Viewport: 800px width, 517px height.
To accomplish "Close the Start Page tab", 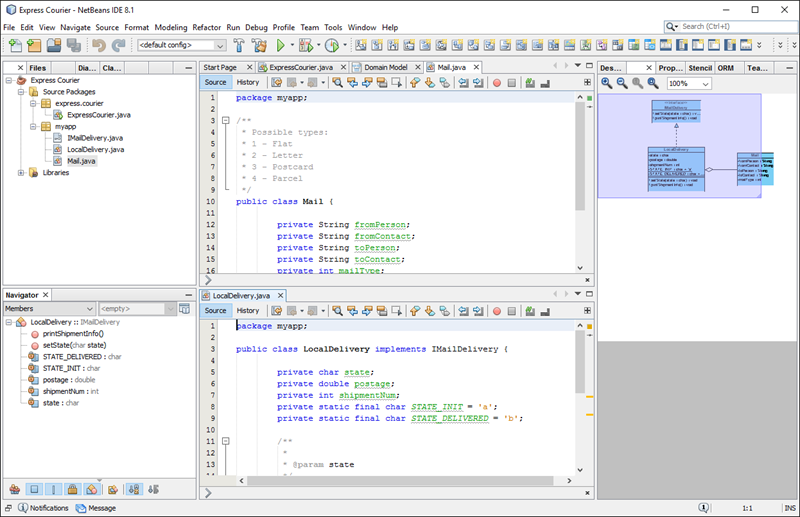I will 249,67.
